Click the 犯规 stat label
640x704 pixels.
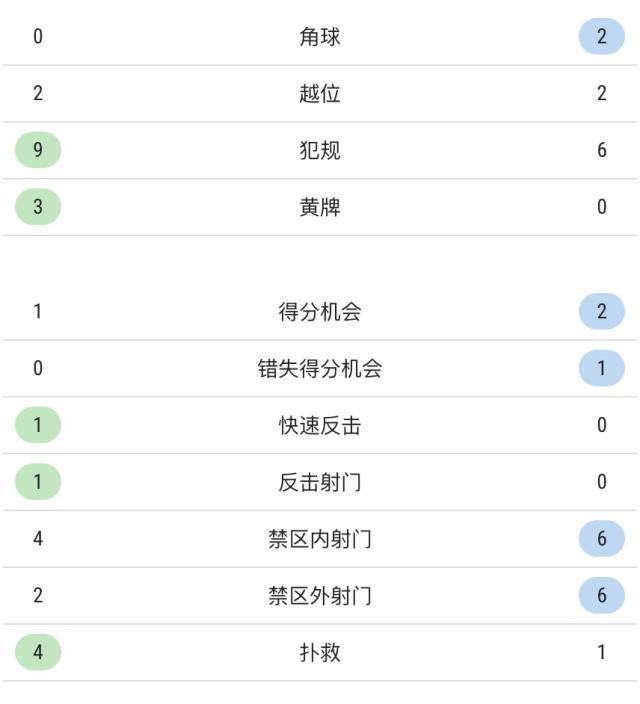pyautogui.click(x=320, y=151)
